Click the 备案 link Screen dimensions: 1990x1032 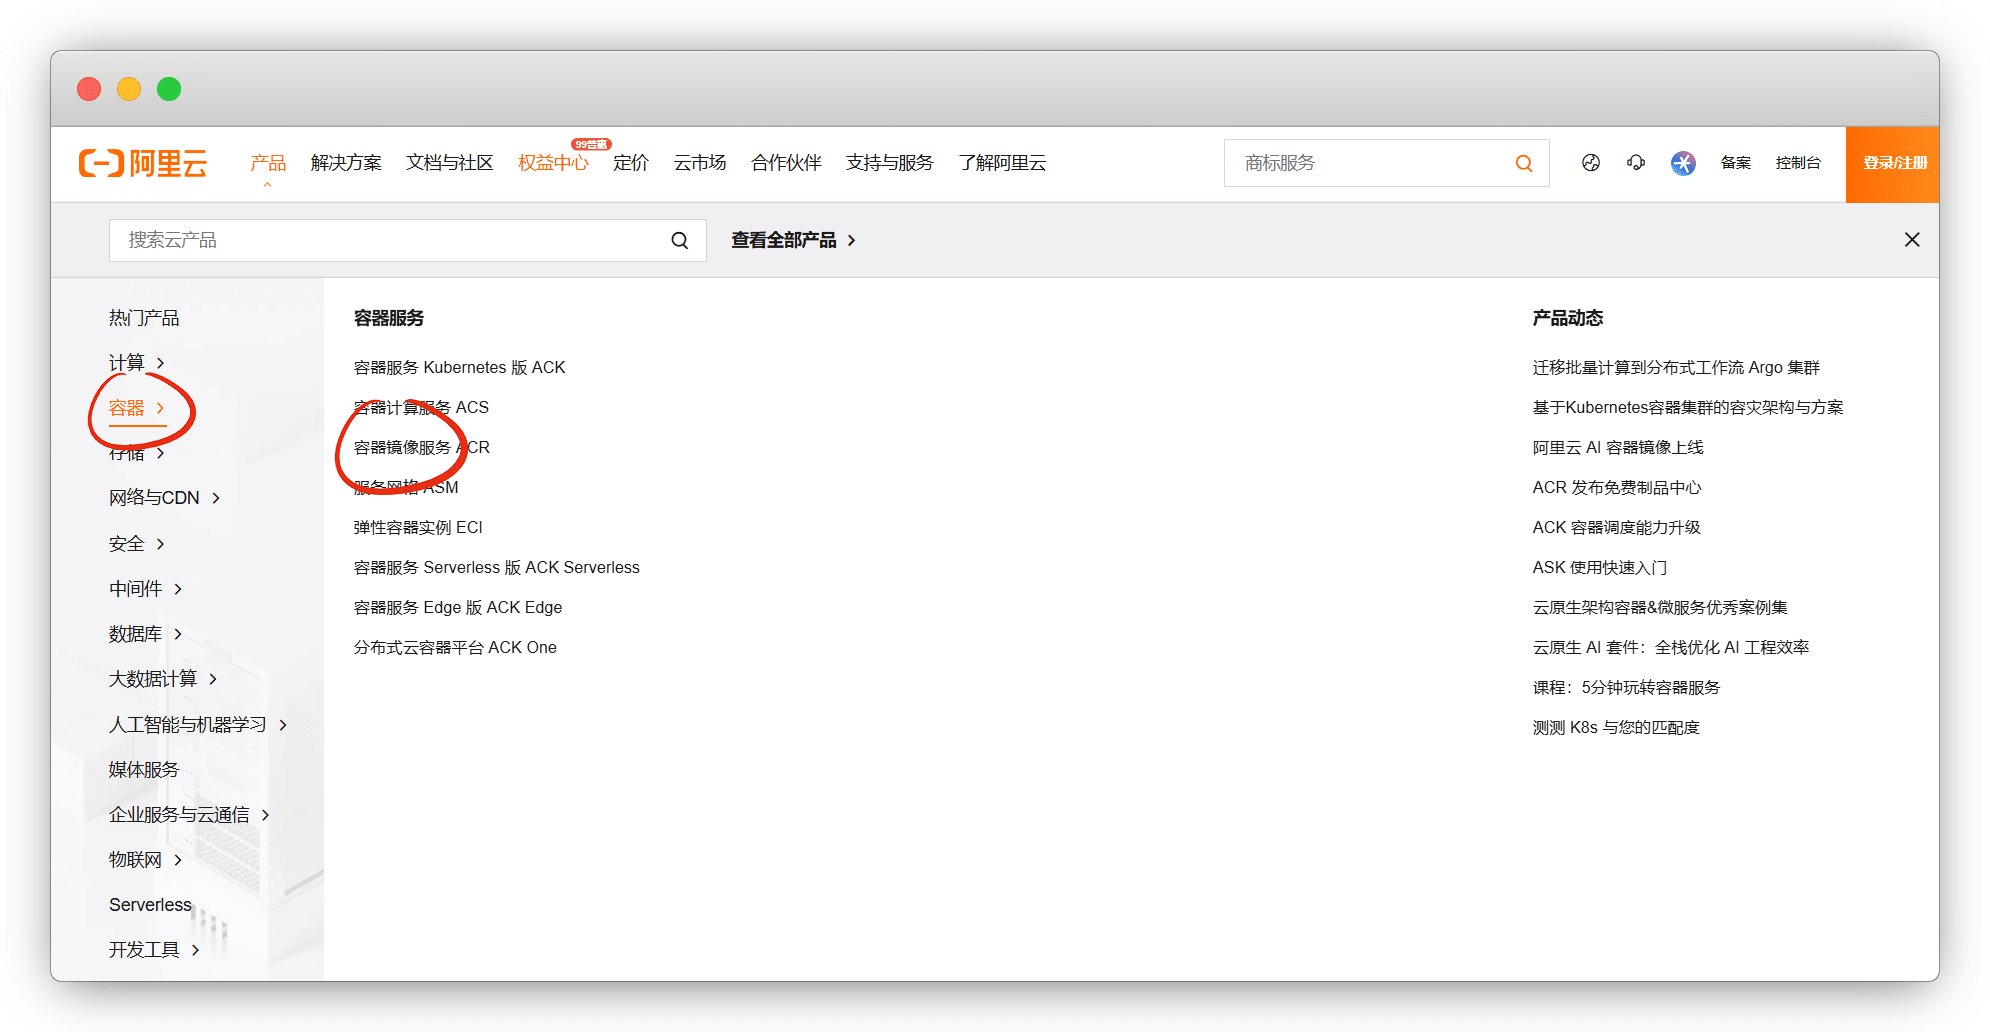pos(1736,163)
